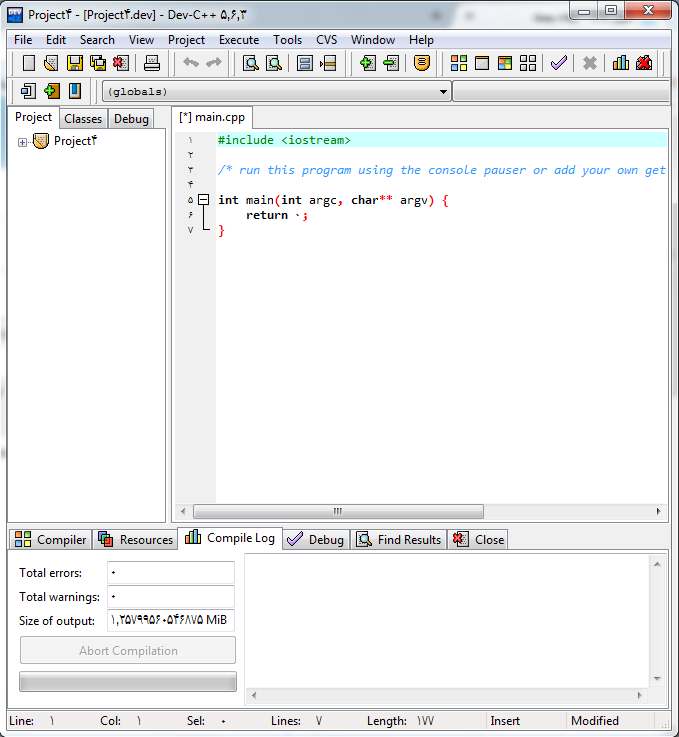Click the Debug checkmark icon
Screen dimensions: 679x737
pyautogui.click(x=559, y=63)
